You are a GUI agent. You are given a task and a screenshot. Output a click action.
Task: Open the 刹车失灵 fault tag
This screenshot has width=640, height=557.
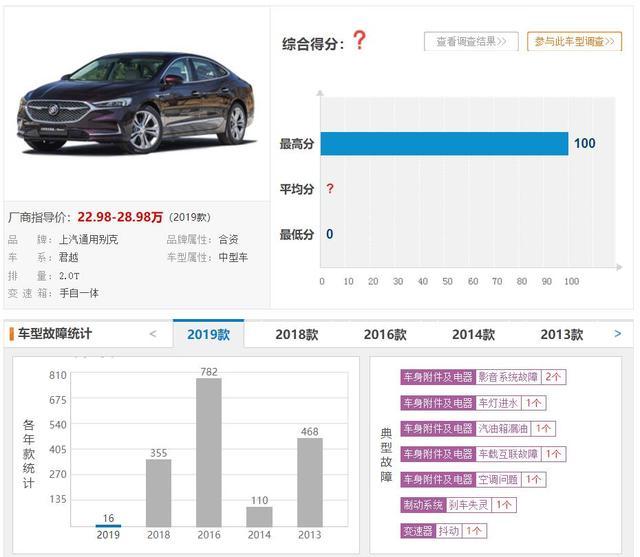(468, 505)
